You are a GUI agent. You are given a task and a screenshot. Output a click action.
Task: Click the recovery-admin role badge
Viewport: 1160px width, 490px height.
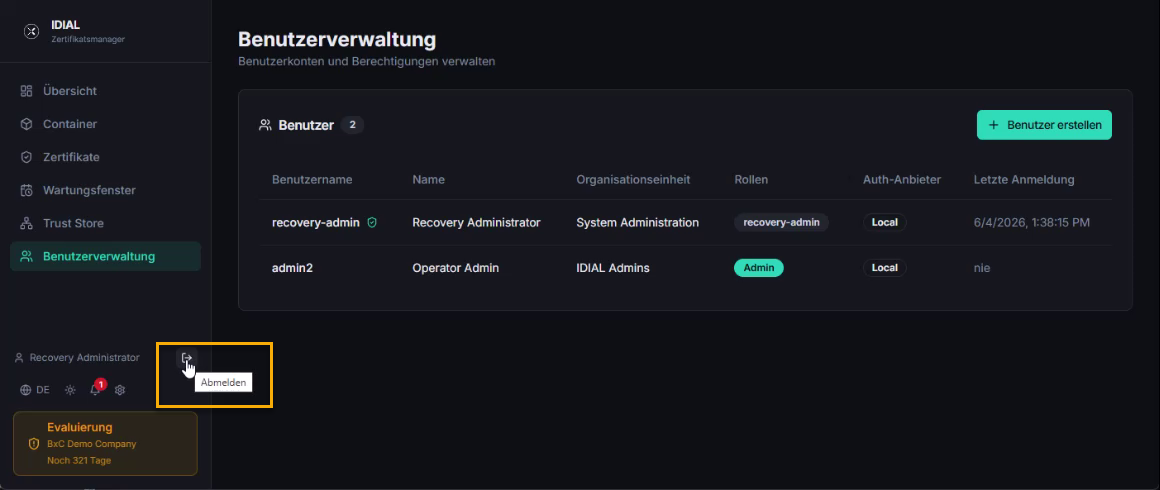click(781, 222)
